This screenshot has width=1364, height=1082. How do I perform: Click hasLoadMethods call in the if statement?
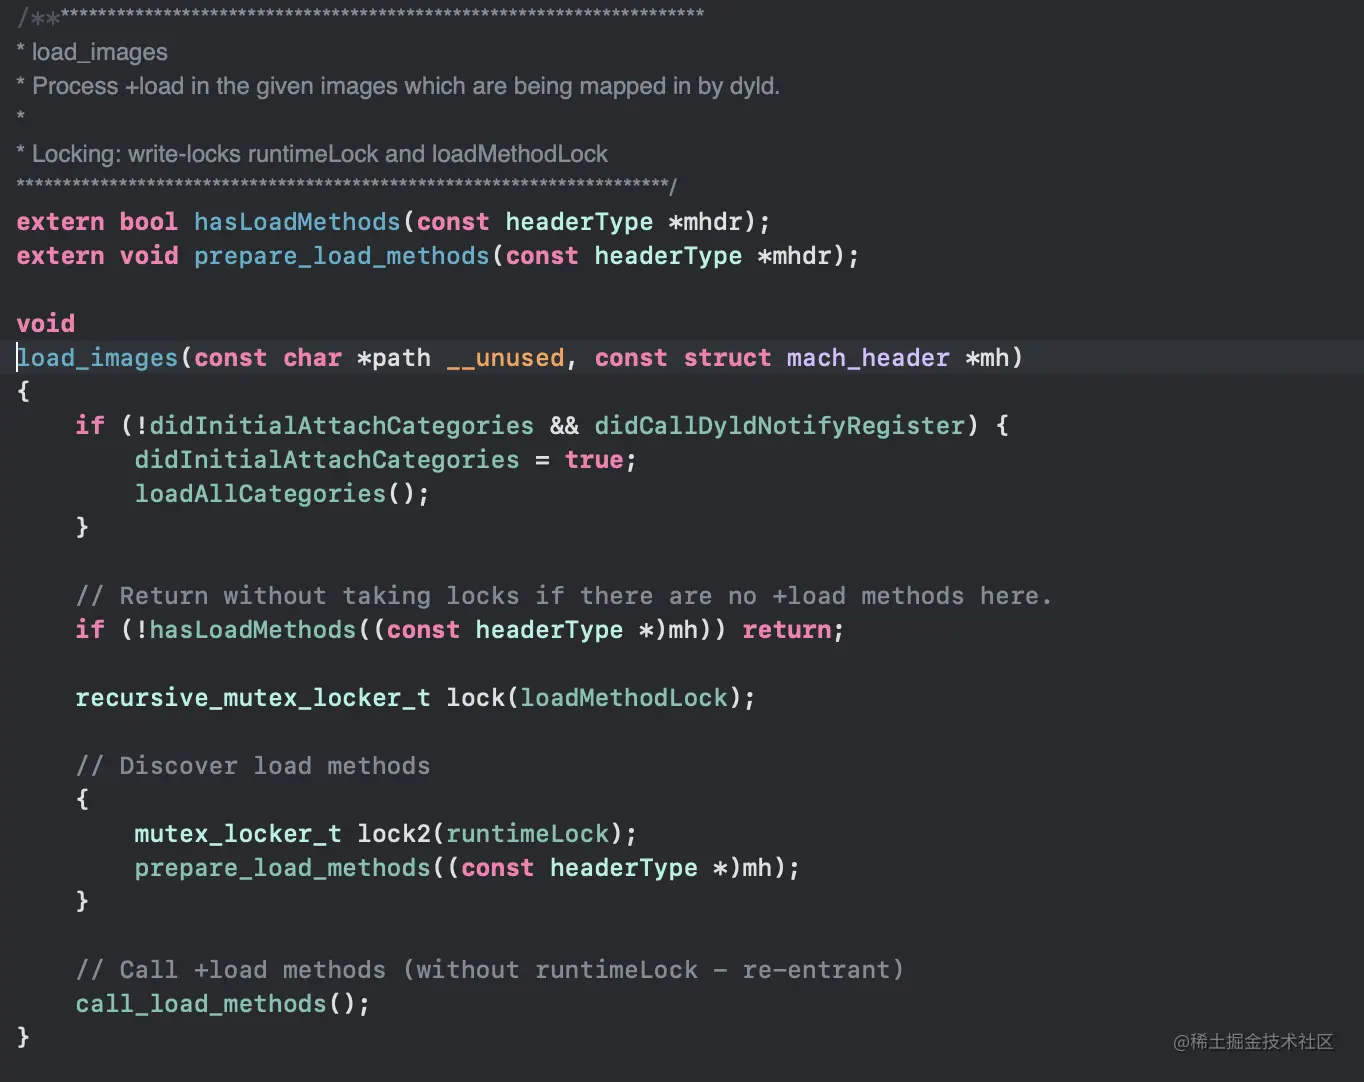pyautogui.click(x=253, y=630)
